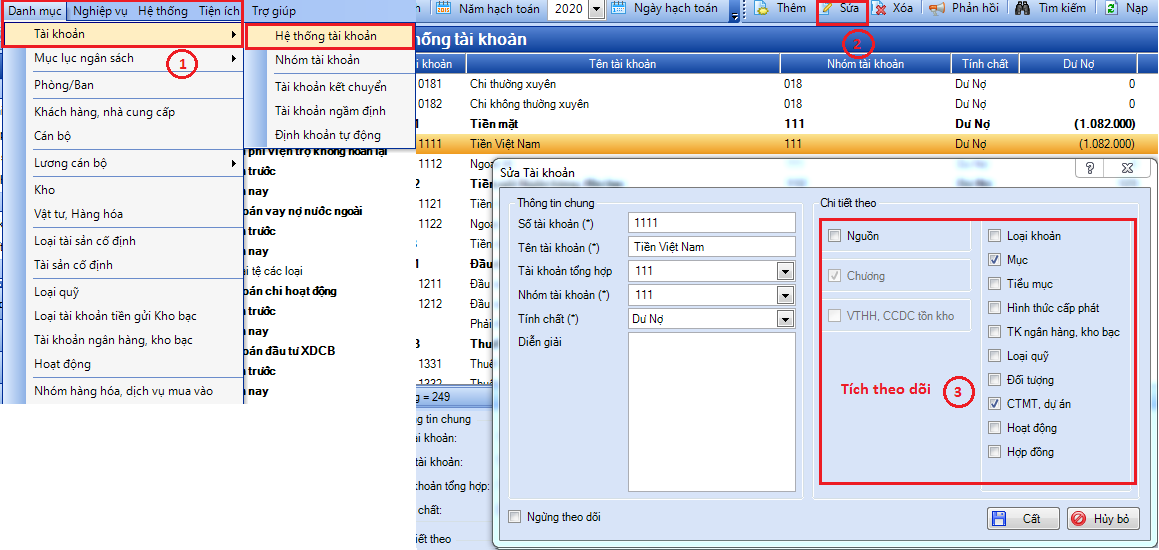1159x550 pixels.
Task: Click the Cất save button
Action: click(x=1023, y=518)
